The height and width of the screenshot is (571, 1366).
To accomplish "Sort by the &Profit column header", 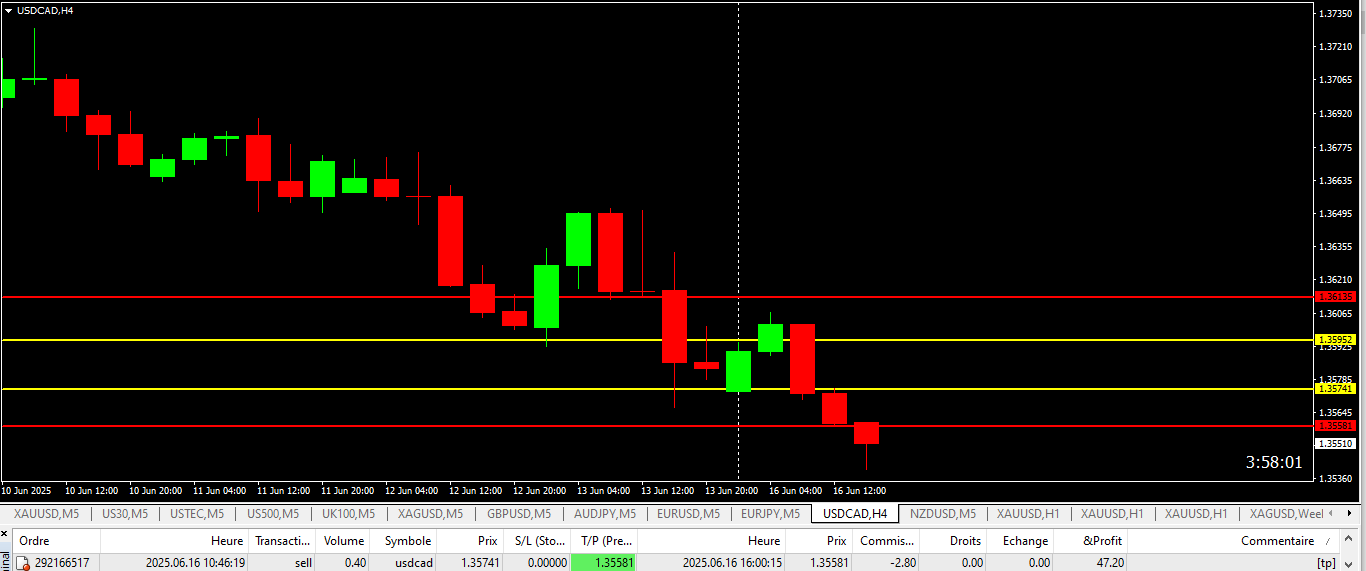I will click(x=1090, y=541).
